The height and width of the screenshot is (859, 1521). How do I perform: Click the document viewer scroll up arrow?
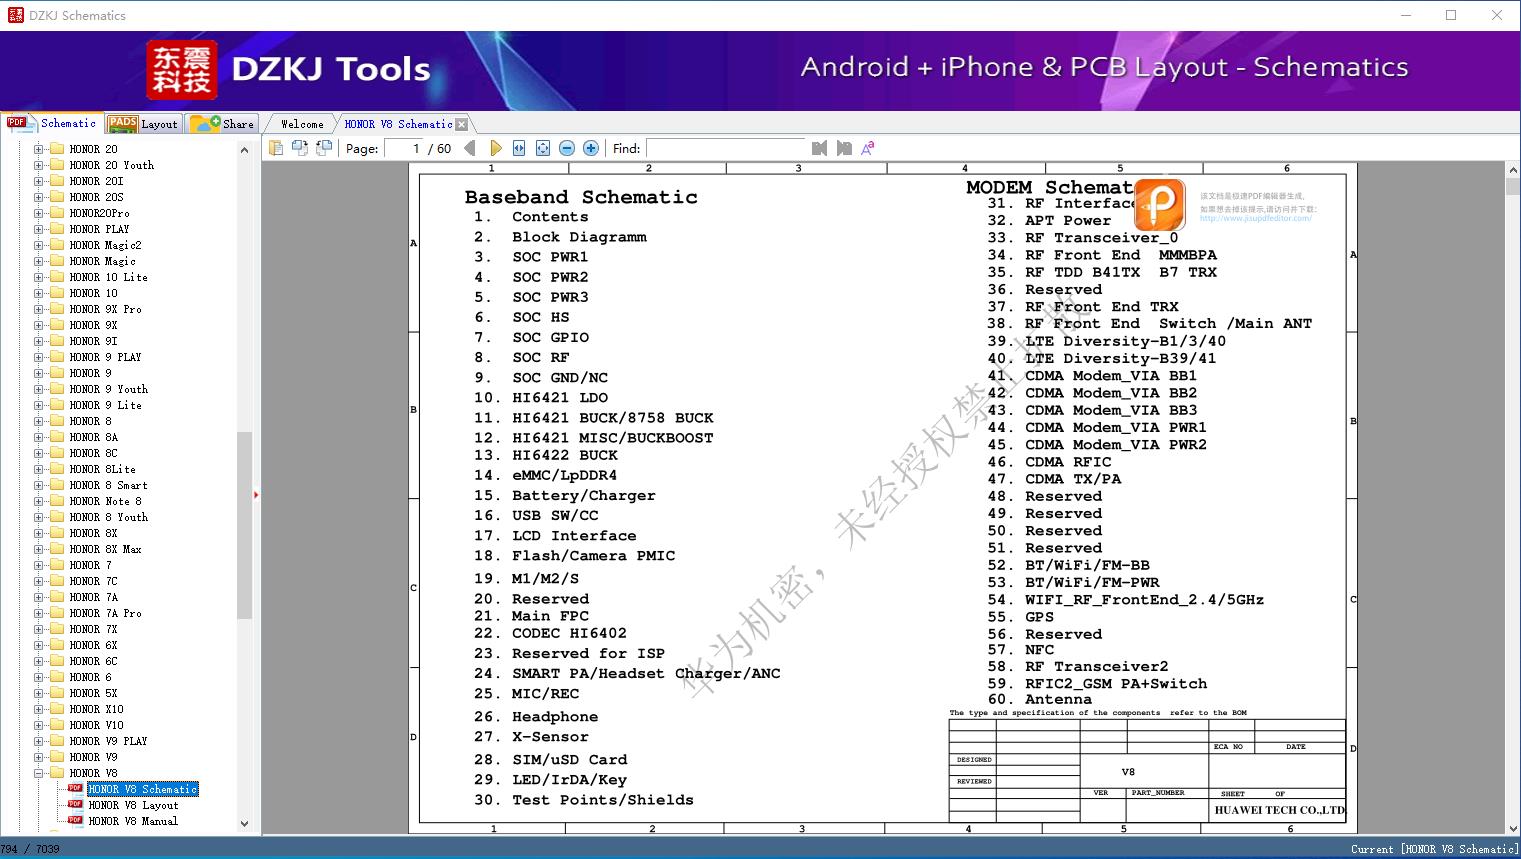click(x=1512, y=172)
